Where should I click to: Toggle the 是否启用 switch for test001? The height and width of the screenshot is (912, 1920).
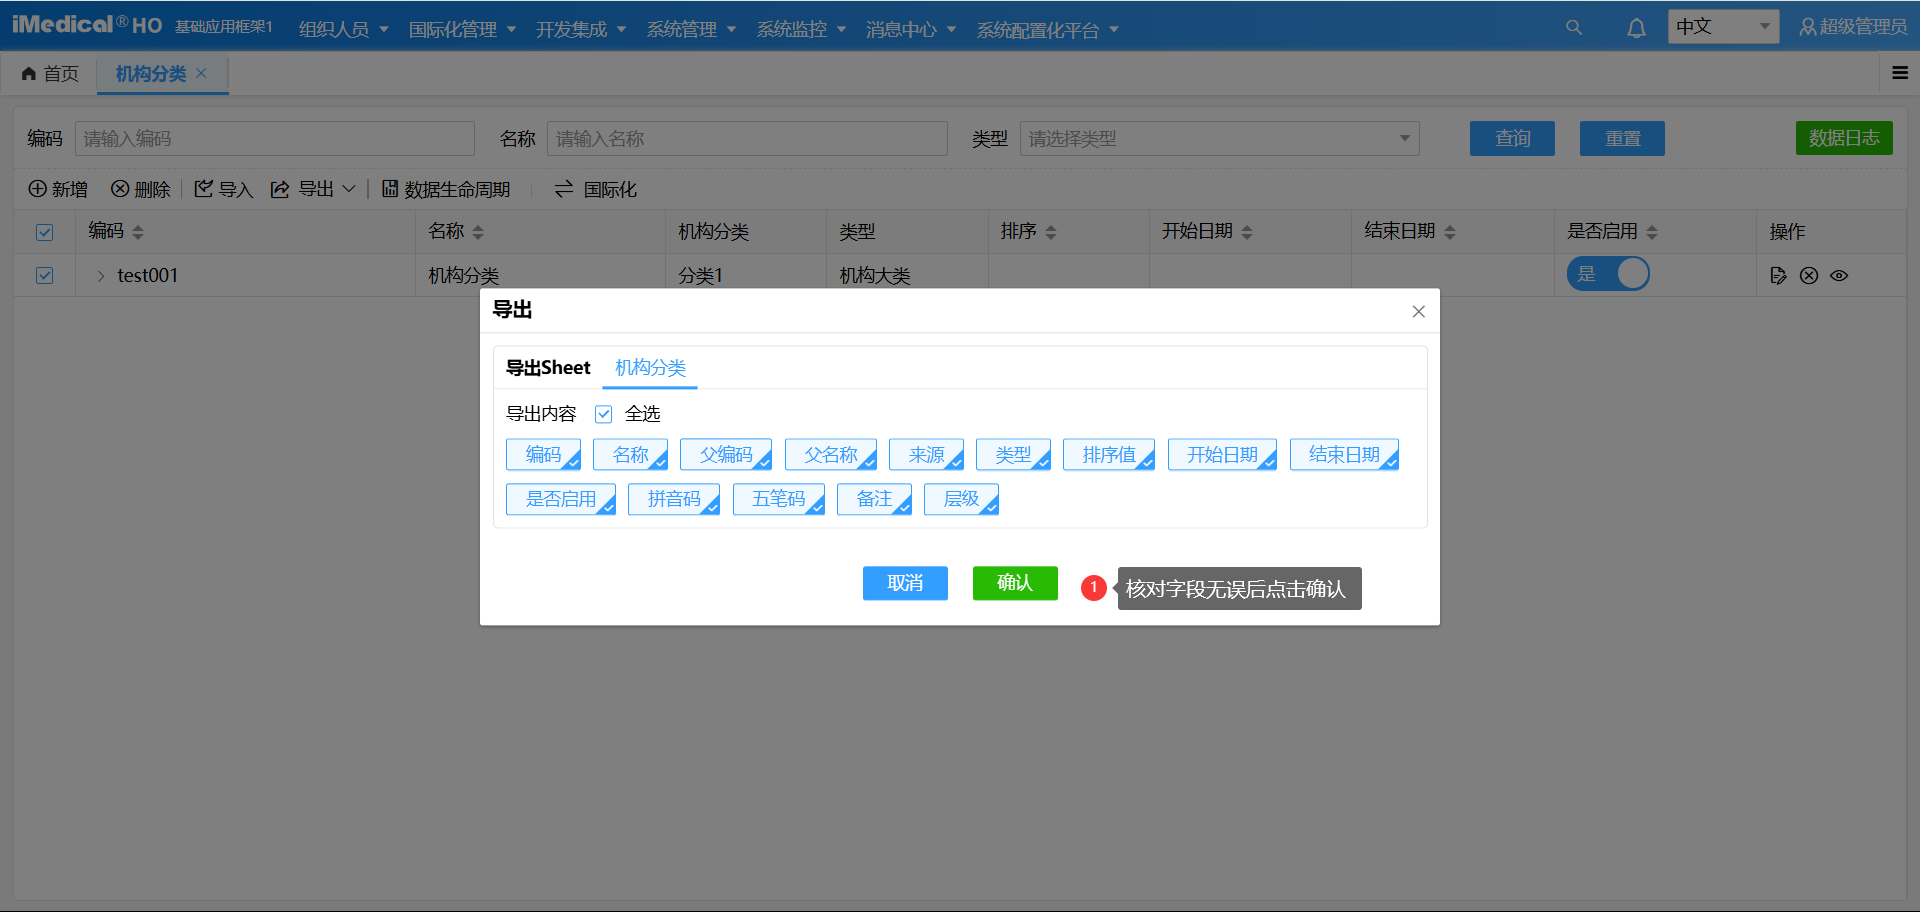pos(1608,274)
